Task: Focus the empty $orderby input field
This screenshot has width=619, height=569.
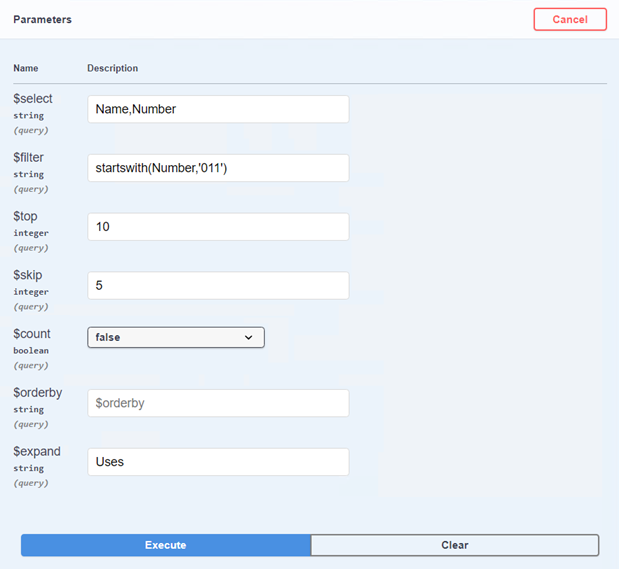Action: 218,403
